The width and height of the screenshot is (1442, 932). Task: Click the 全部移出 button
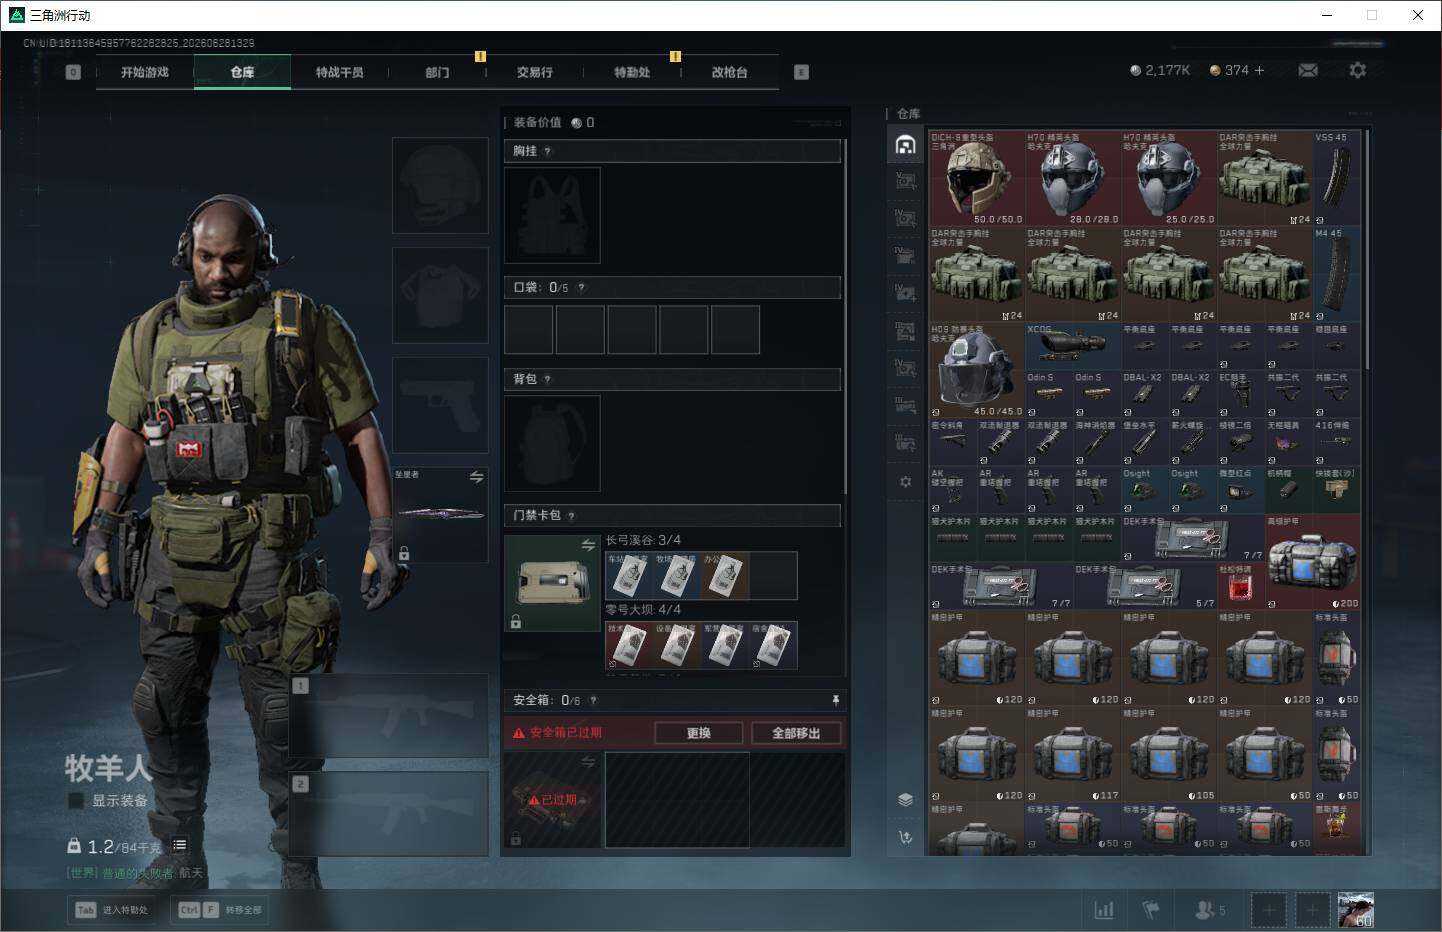pos(796,733)
